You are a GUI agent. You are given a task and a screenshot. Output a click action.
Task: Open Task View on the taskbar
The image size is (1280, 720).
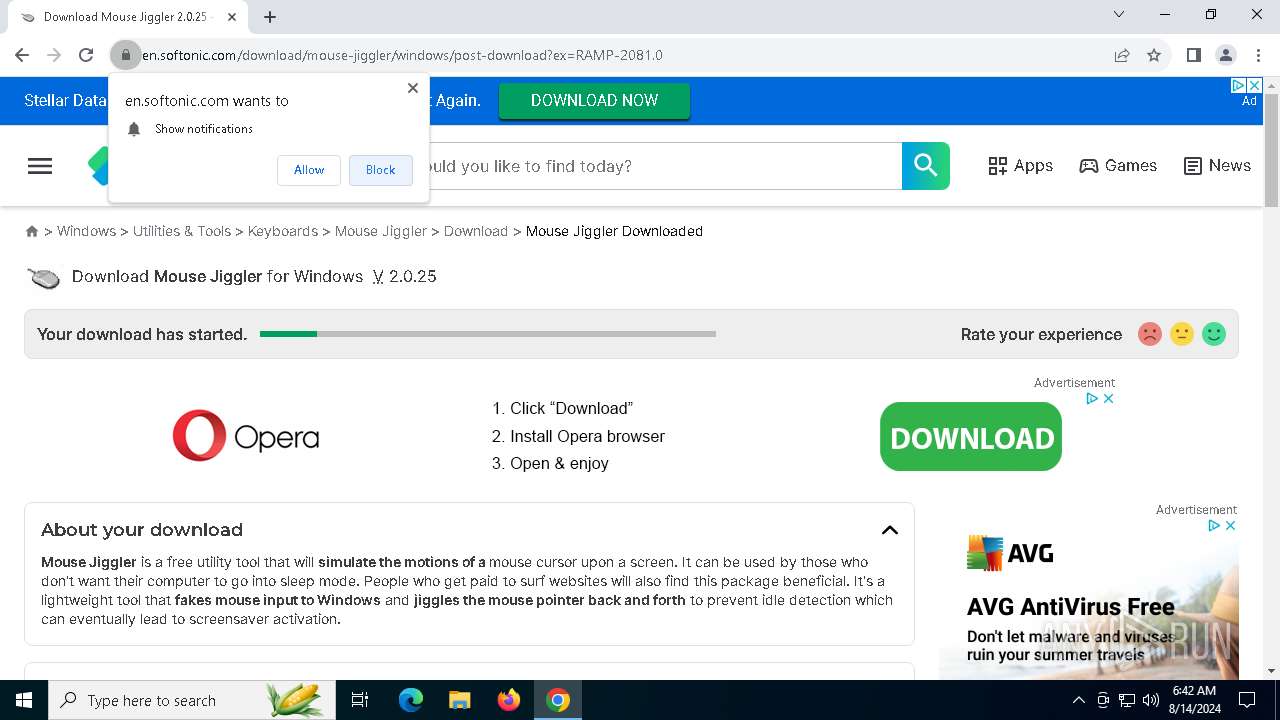(x=360, y=700)
